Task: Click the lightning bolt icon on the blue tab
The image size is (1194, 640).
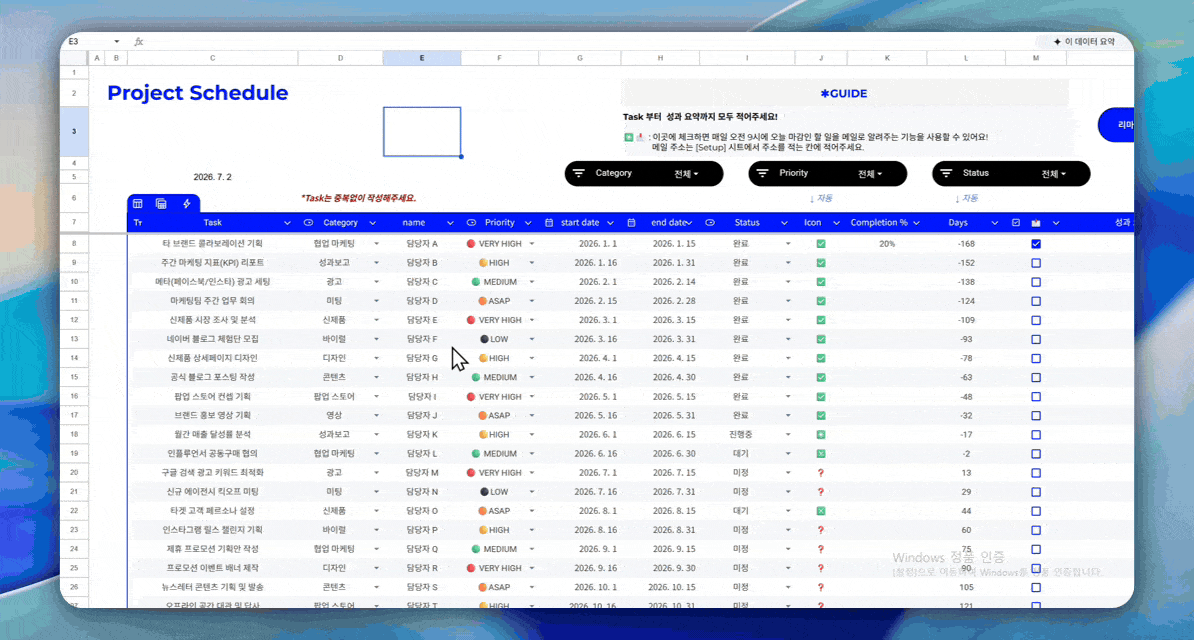Action: click(187, 203)
